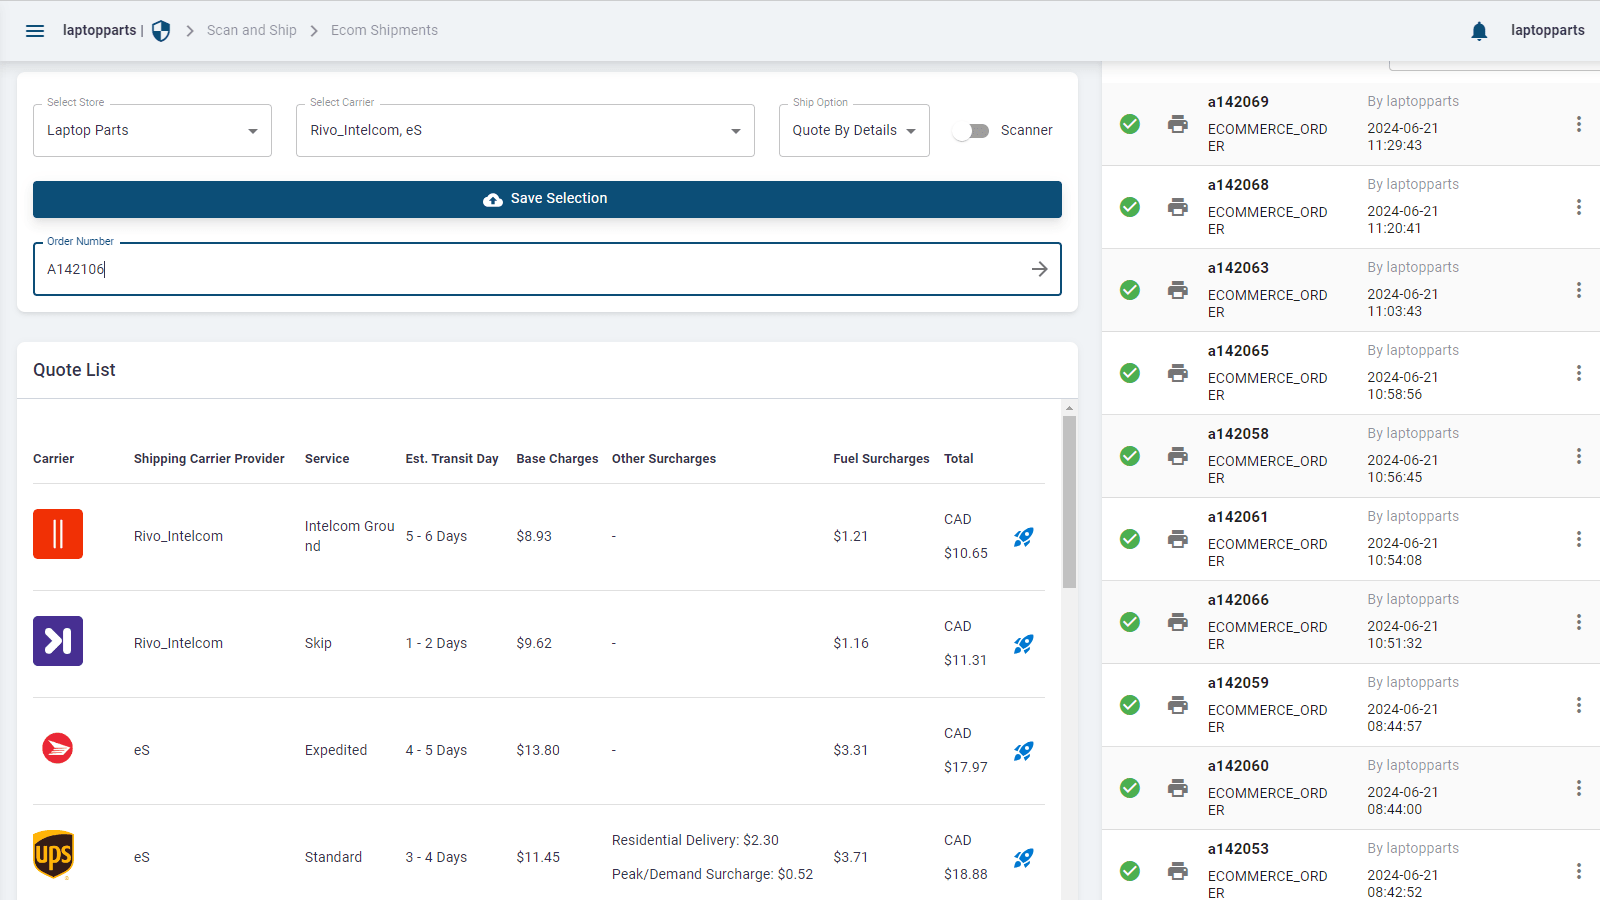
Task: Open more options for order a142061
Action: point(1579,539)
